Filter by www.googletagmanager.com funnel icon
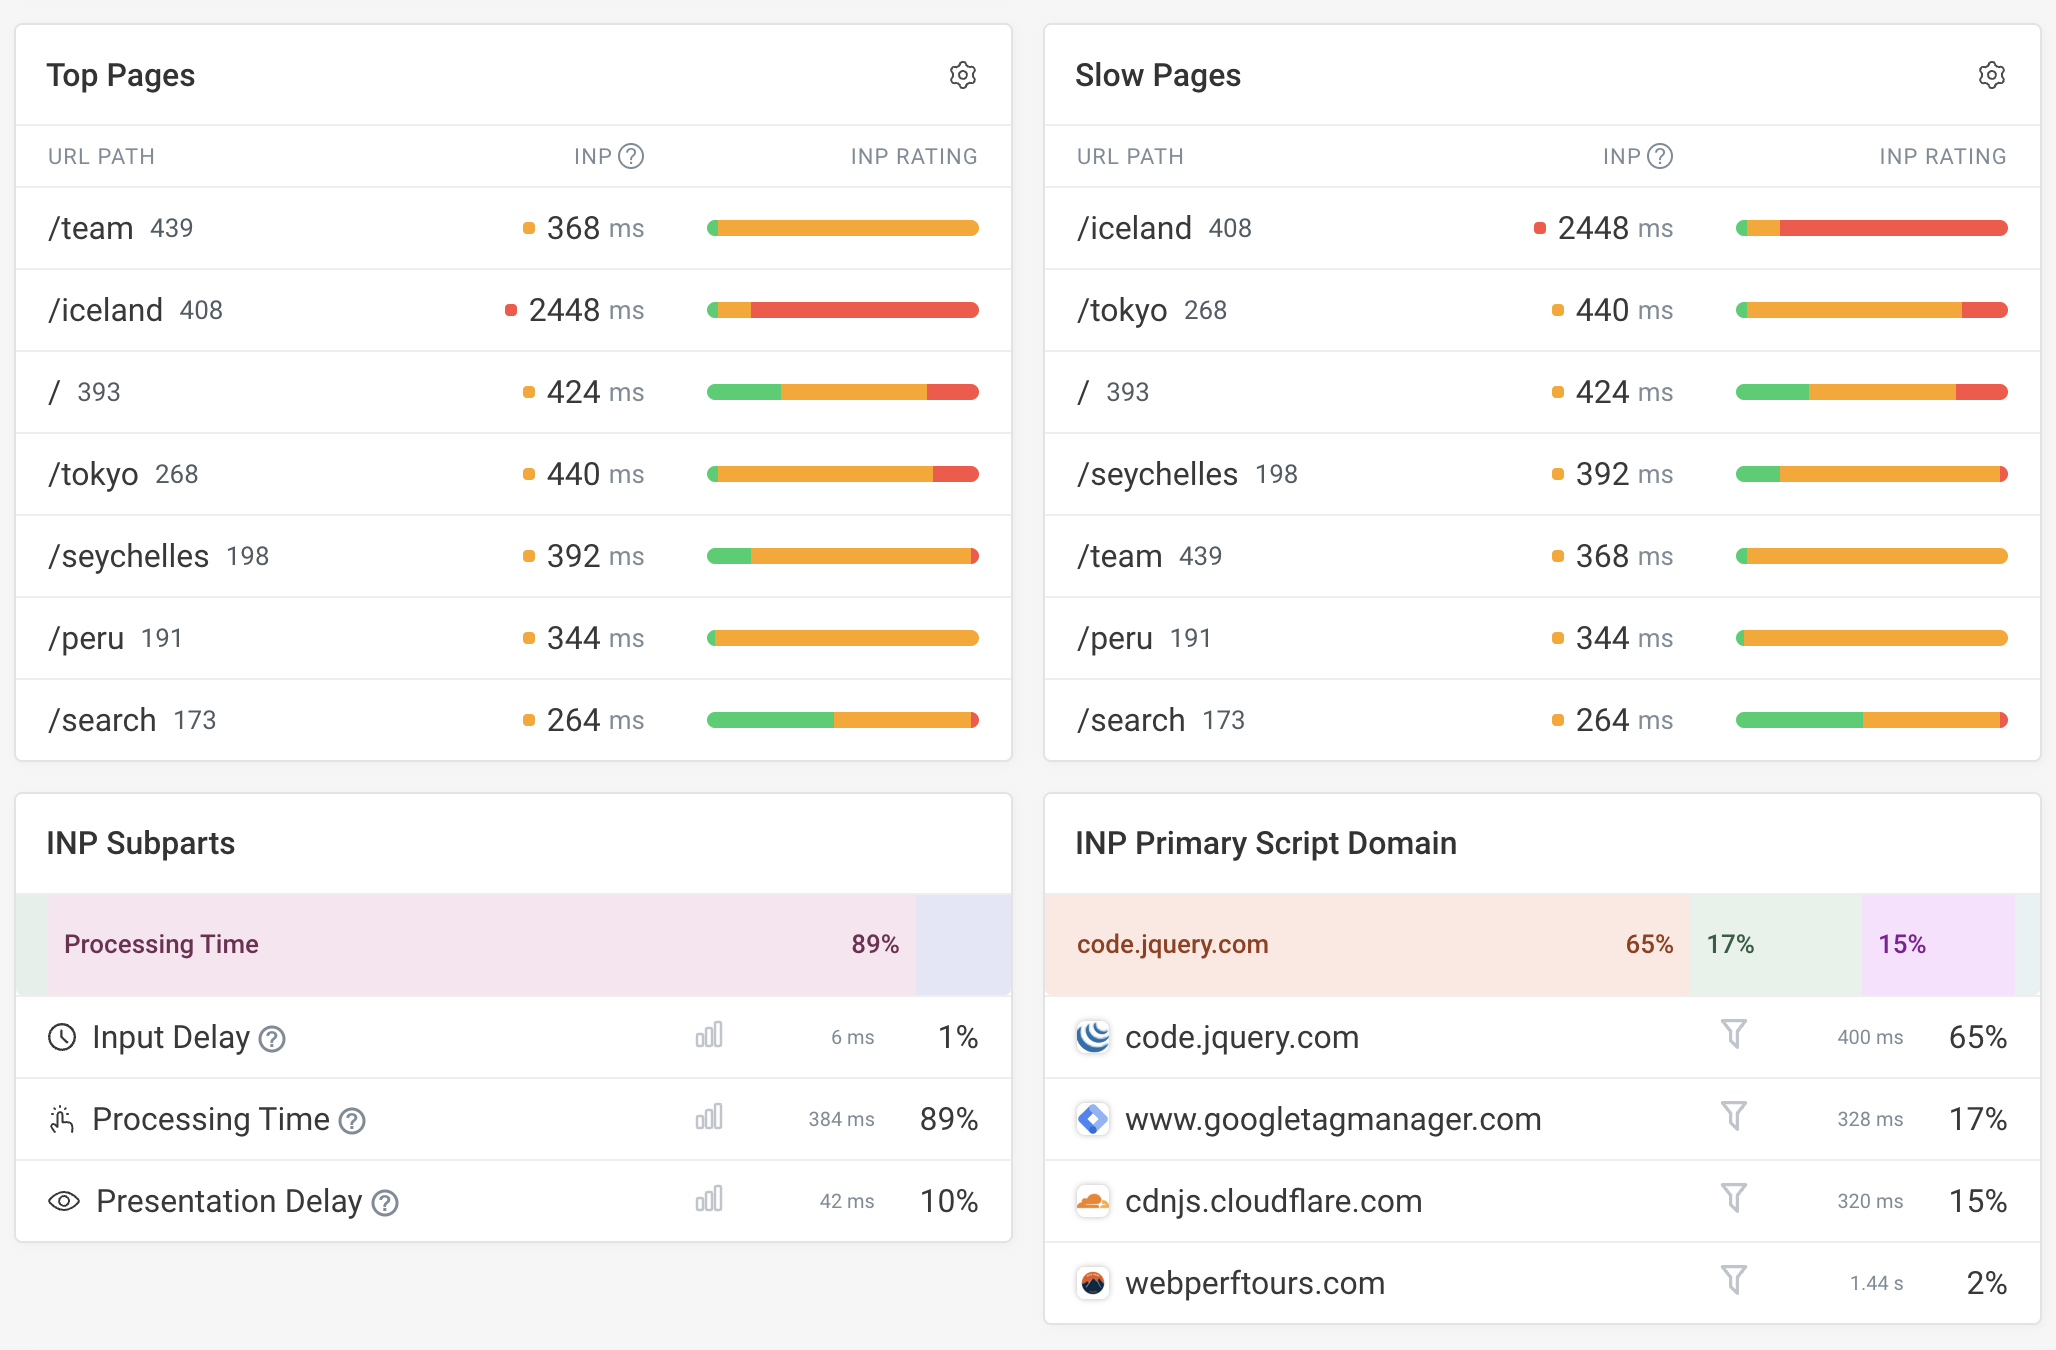 pos(1733,1116)
